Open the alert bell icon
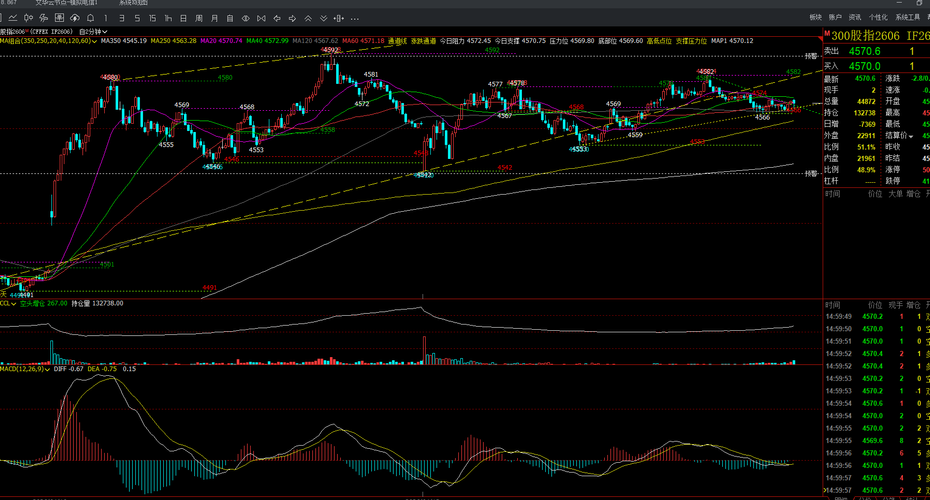The height and width of the screenshot is (500, 930). tap(90, 18)
